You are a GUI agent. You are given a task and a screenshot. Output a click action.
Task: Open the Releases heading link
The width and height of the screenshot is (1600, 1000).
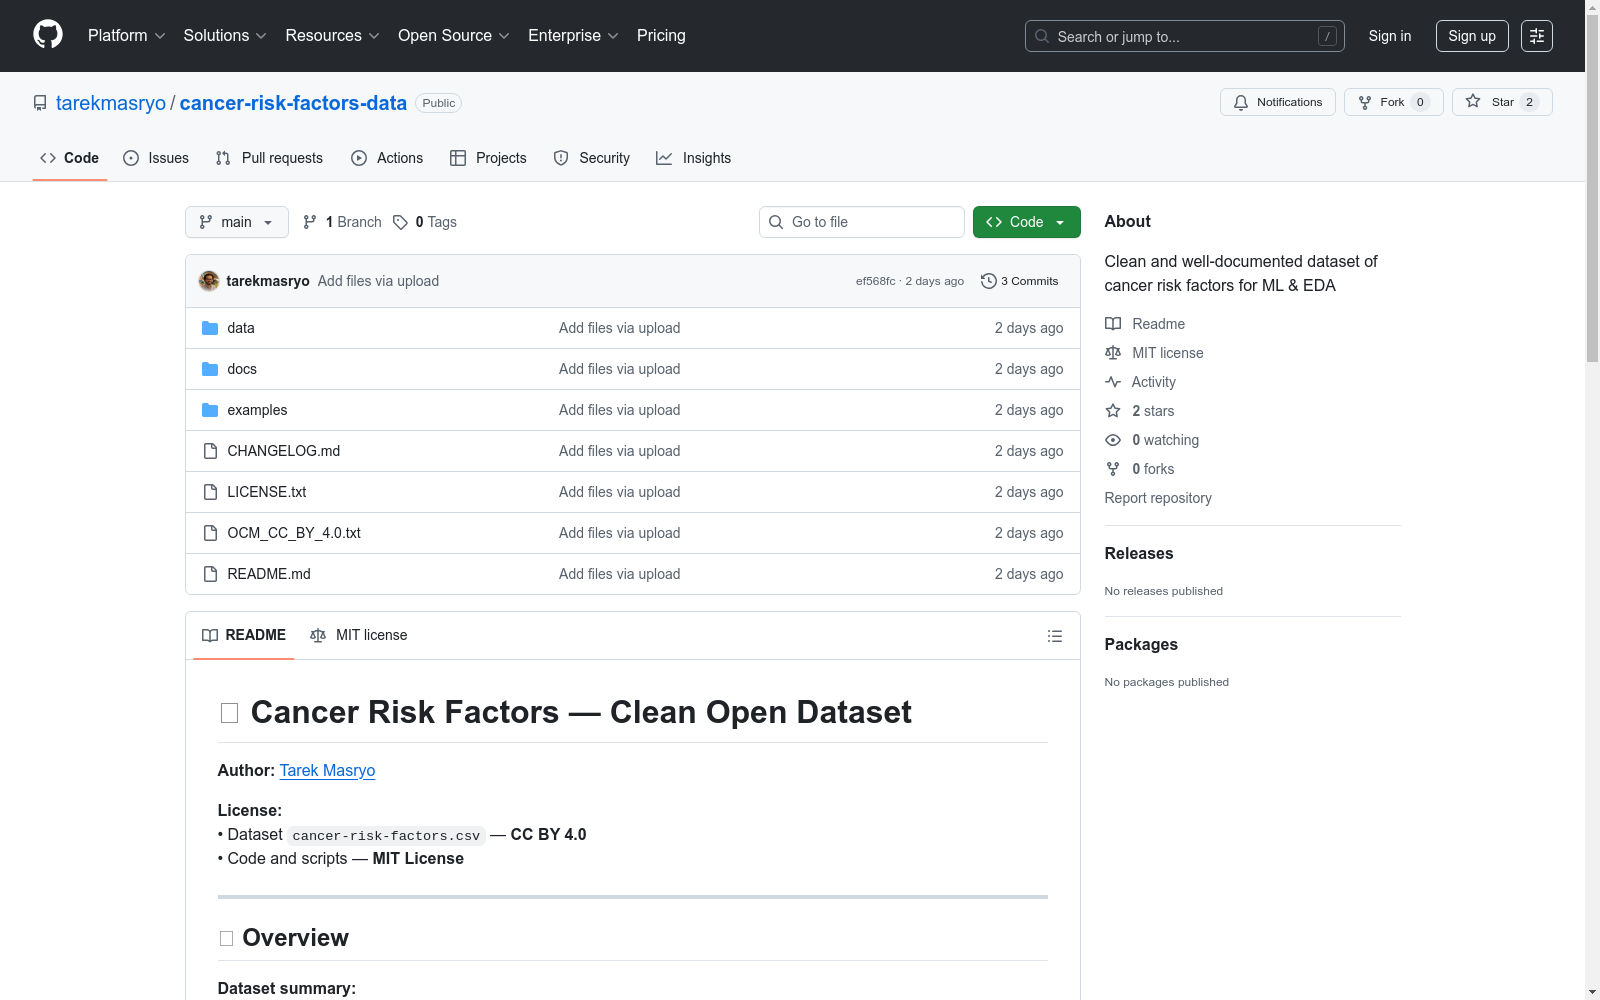coord(1139,553)
